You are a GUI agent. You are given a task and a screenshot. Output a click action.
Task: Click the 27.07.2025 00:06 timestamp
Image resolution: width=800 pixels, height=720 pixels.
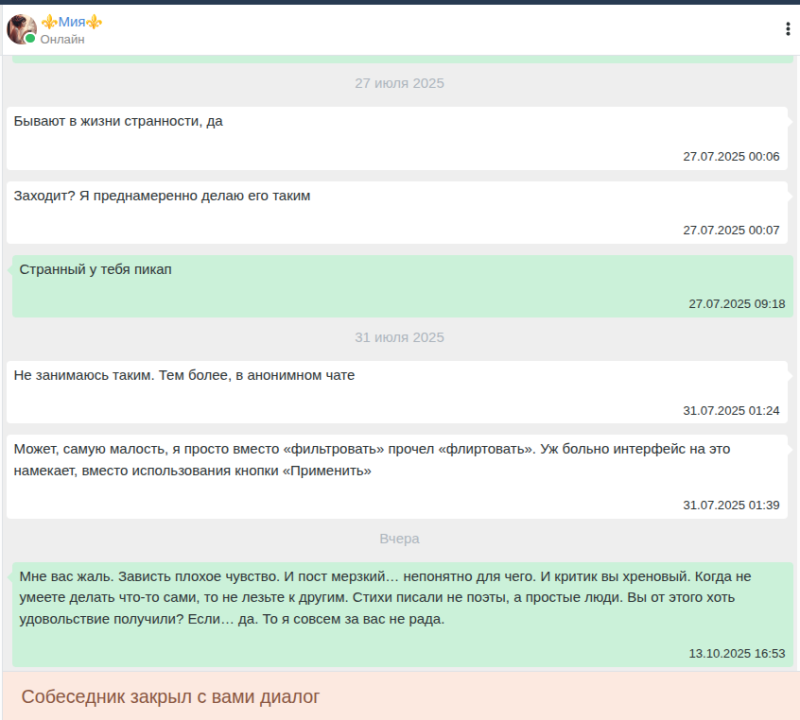point(731,156)
